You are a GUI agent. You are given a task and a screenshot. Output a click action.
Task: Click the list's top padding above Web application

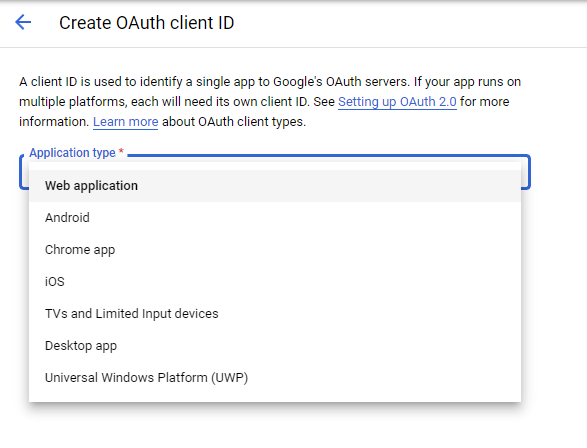[x=275, y=166]
